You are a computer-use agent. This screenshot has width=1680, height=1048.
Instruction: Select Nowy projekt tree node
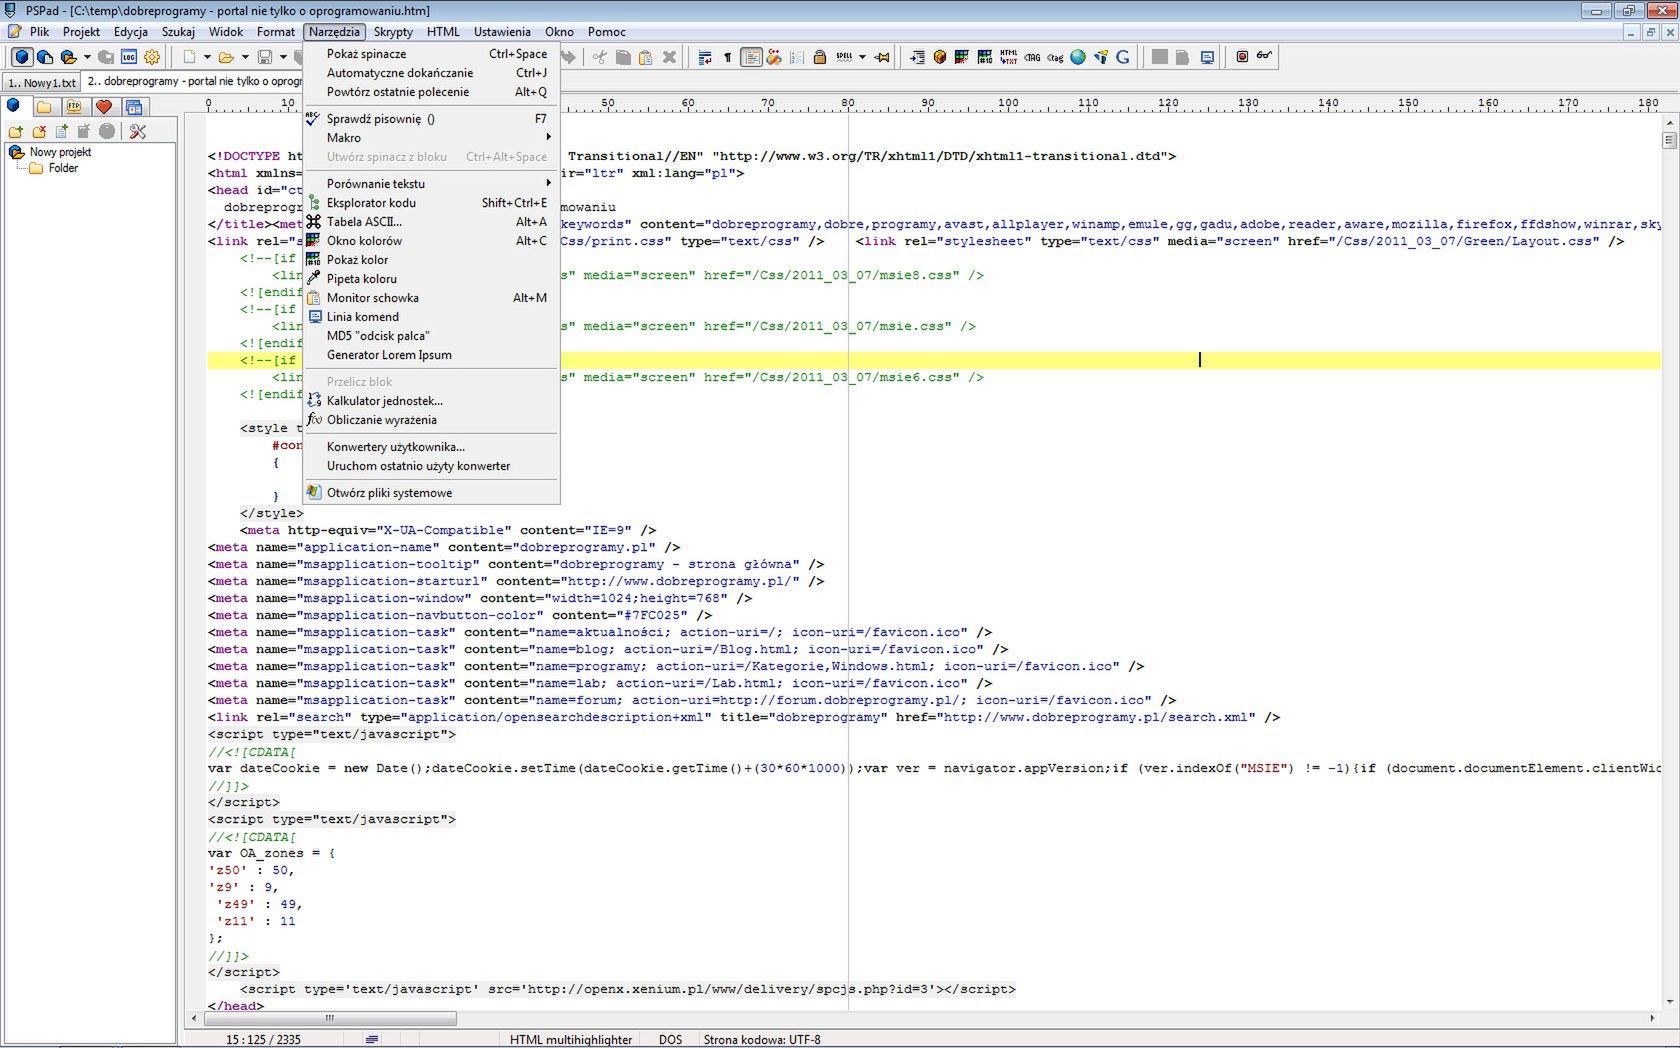[x=60, y=152]
